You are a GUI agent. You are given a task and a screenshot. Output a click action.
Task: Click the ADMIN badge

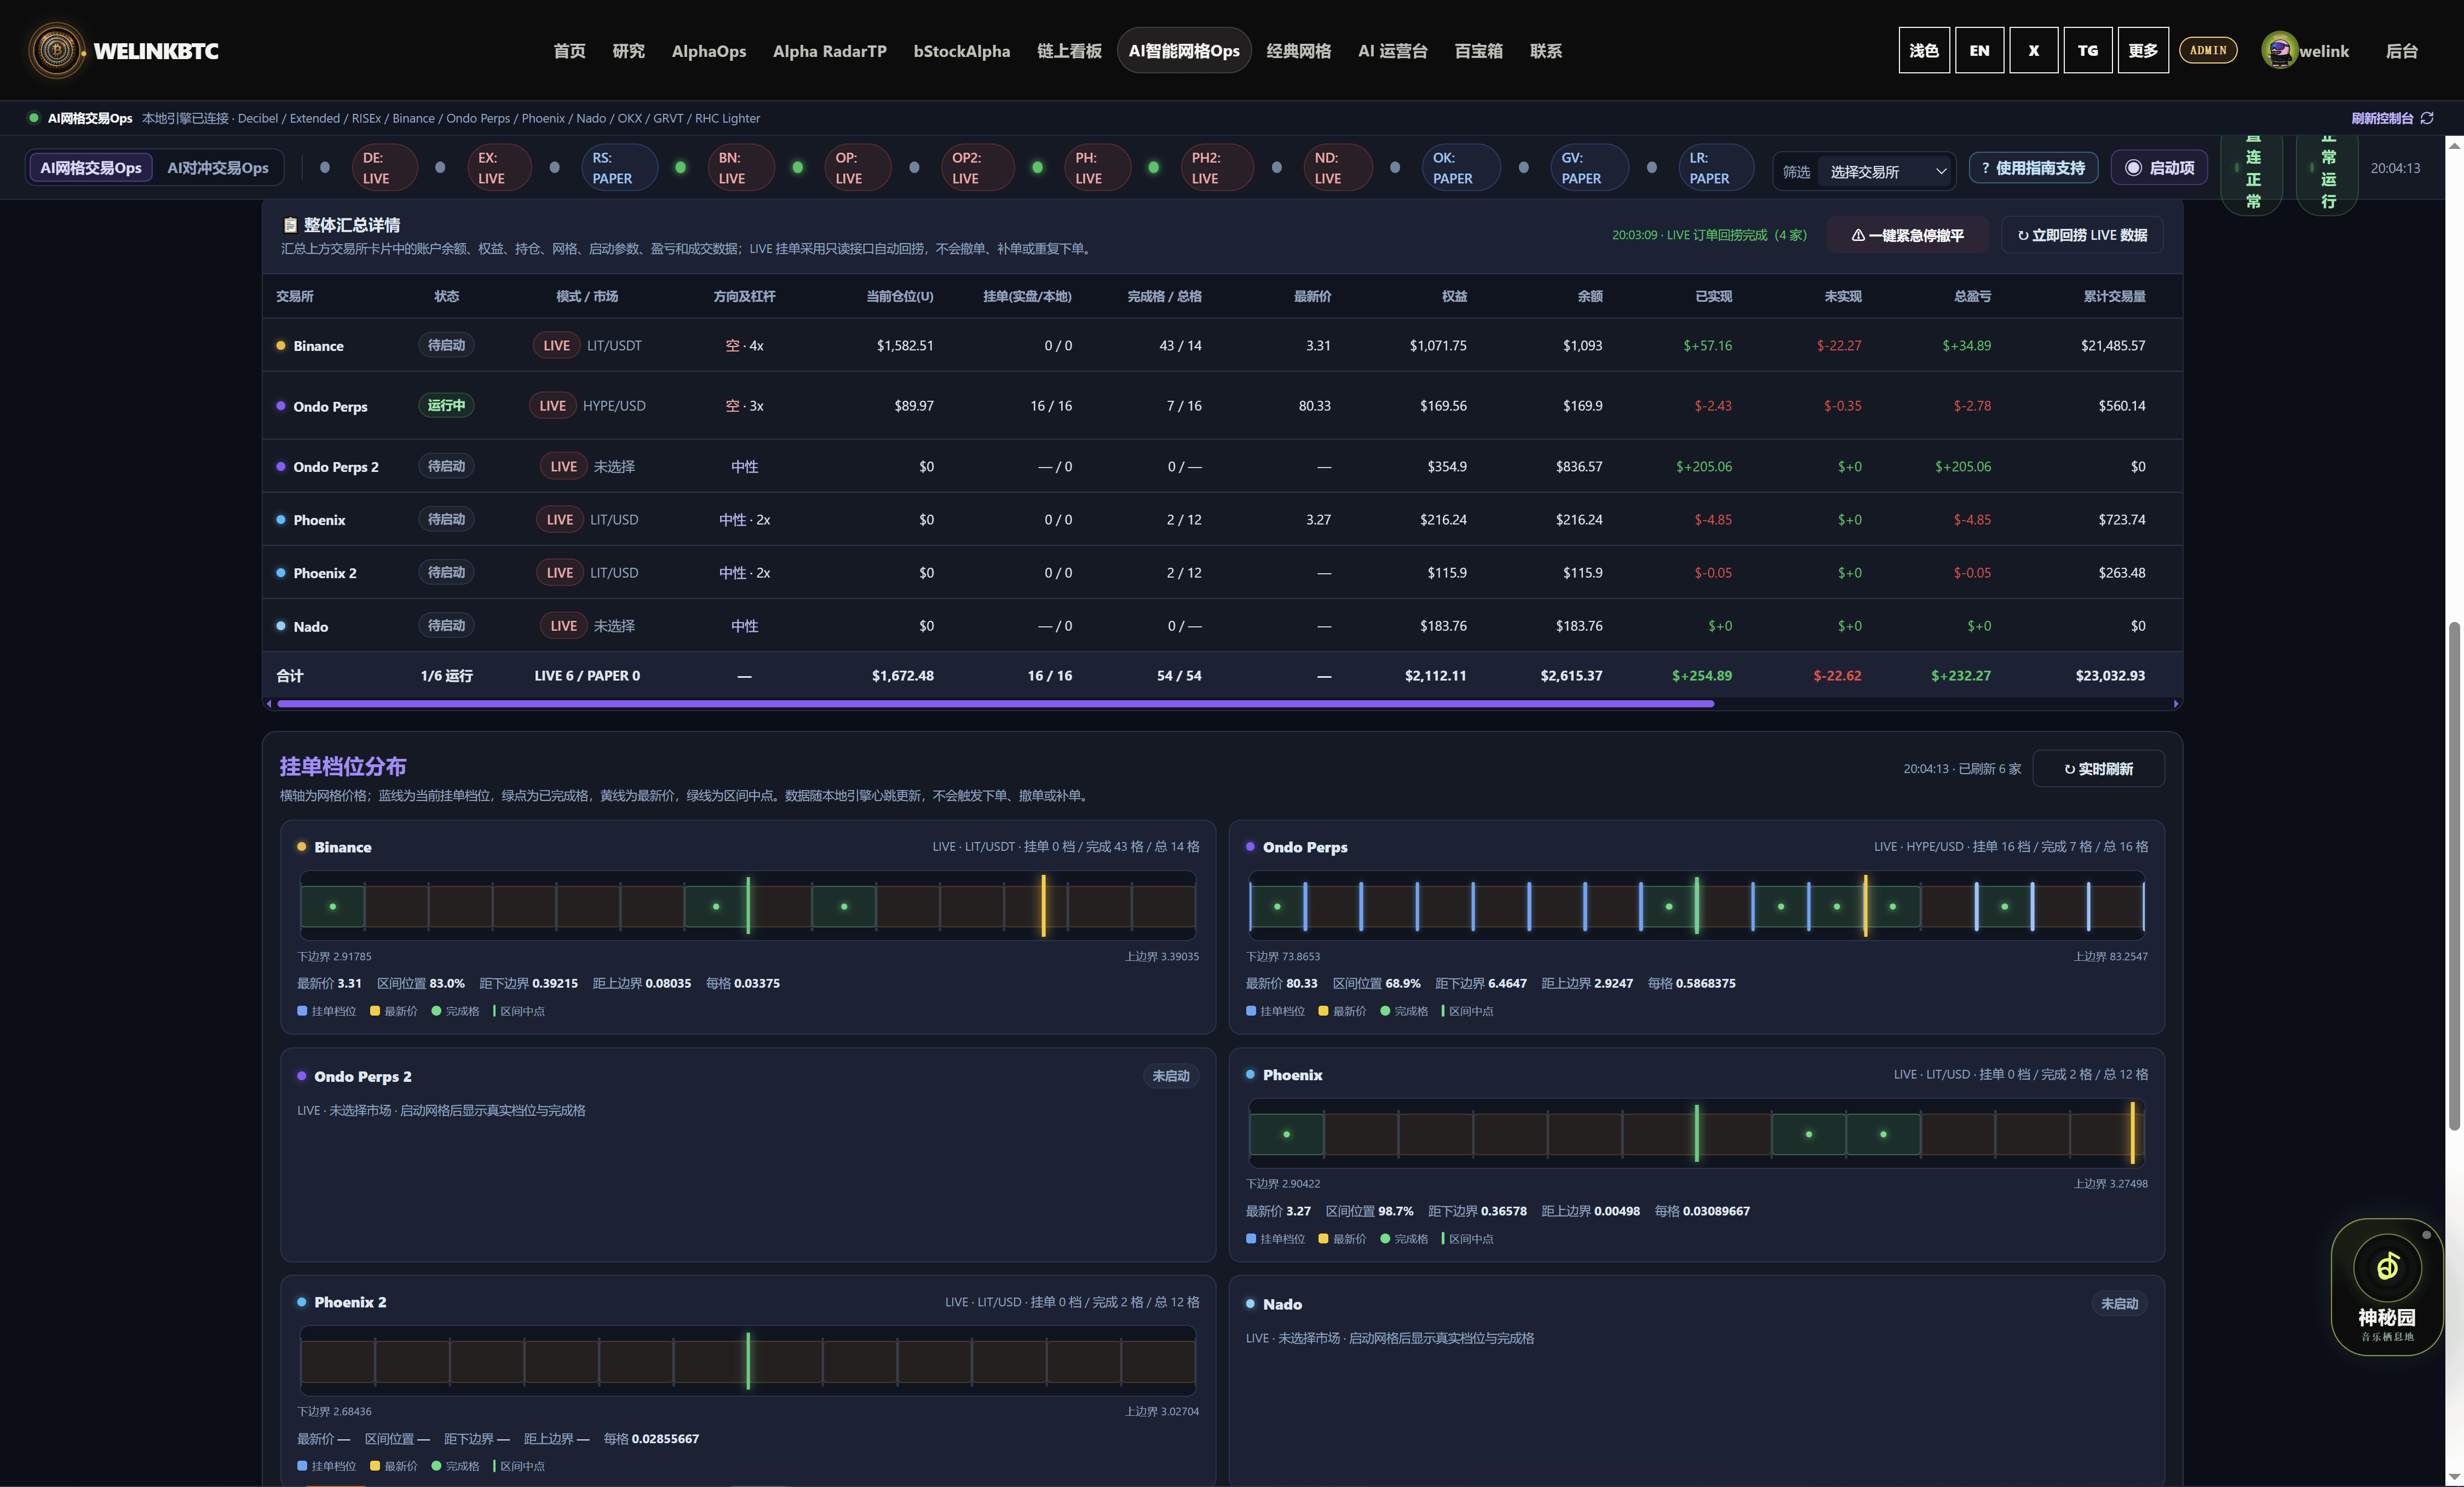point(2208,50)
